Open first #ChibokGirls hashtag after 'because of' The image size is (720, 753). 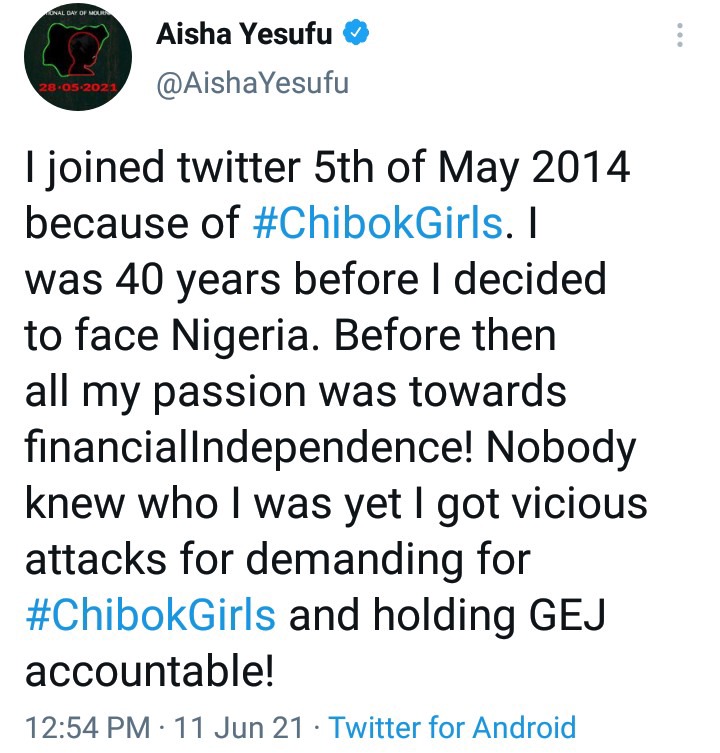click(x=377, y=224)
